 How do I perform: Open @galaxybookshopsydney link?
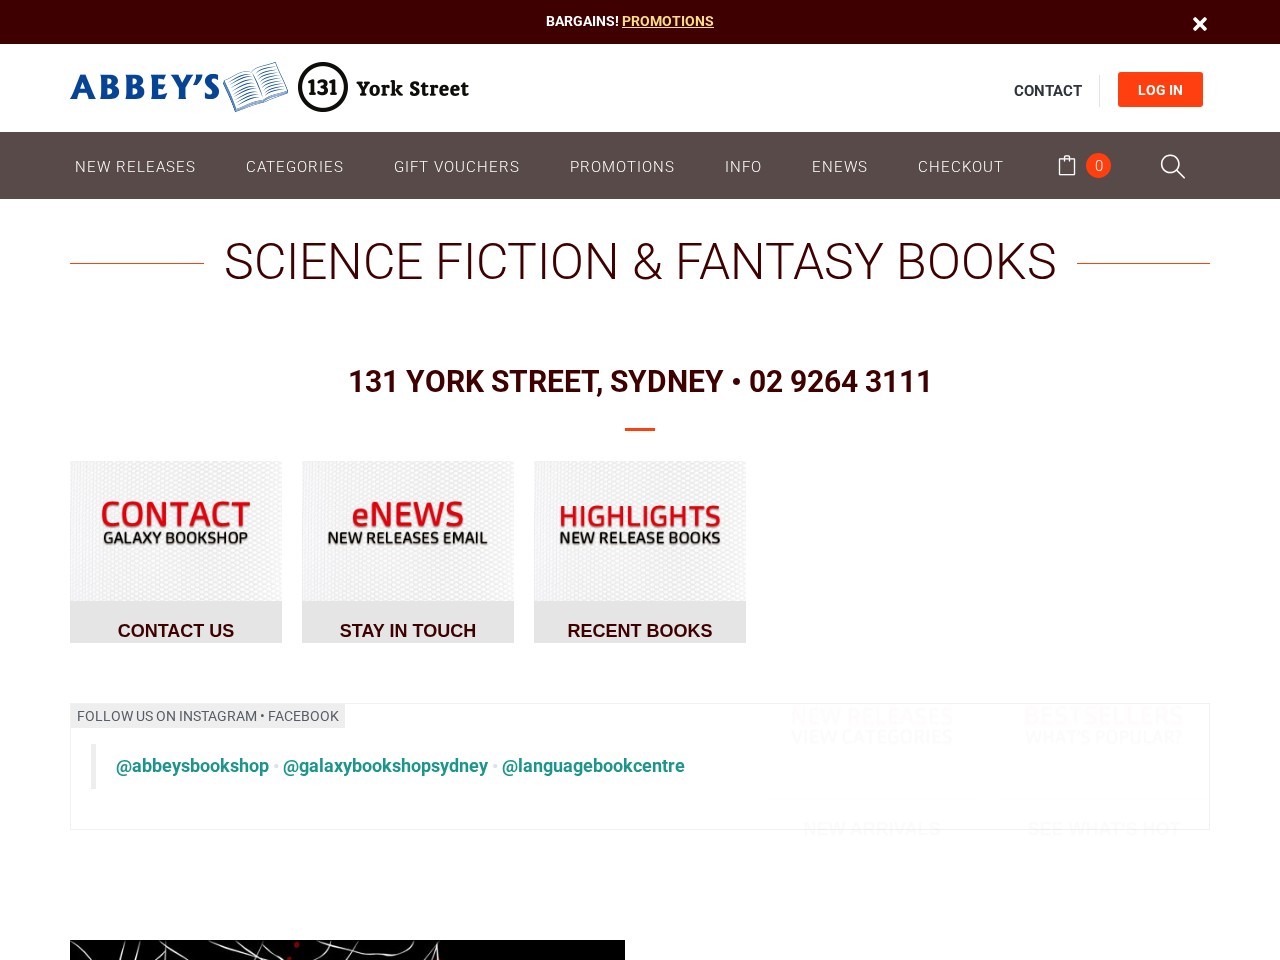(385, 766)
